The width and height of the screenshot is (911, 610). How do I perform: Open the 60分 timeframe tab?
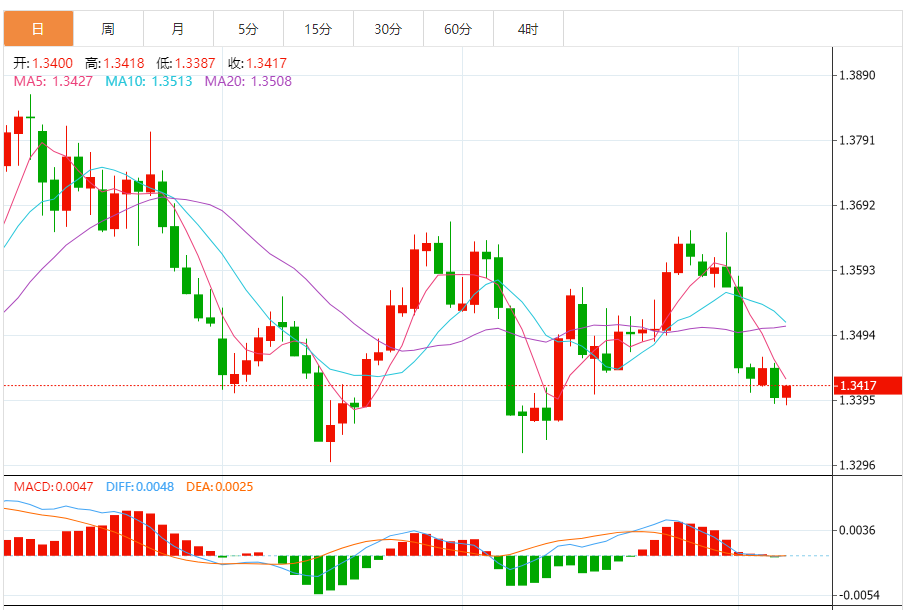(458, 28)
